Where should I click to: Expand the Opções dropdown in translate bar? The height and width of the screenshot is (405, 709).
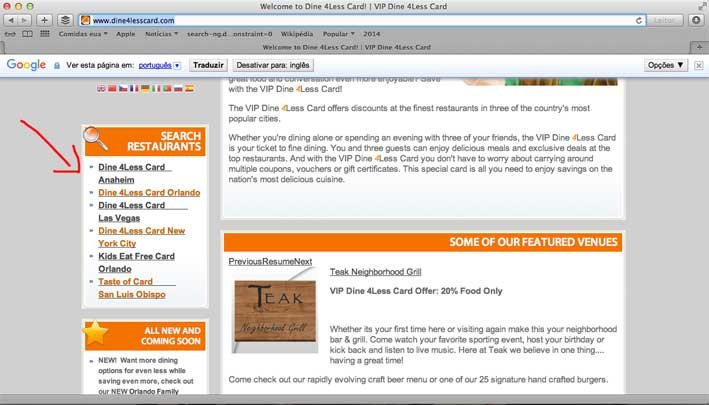pos(666,64)
